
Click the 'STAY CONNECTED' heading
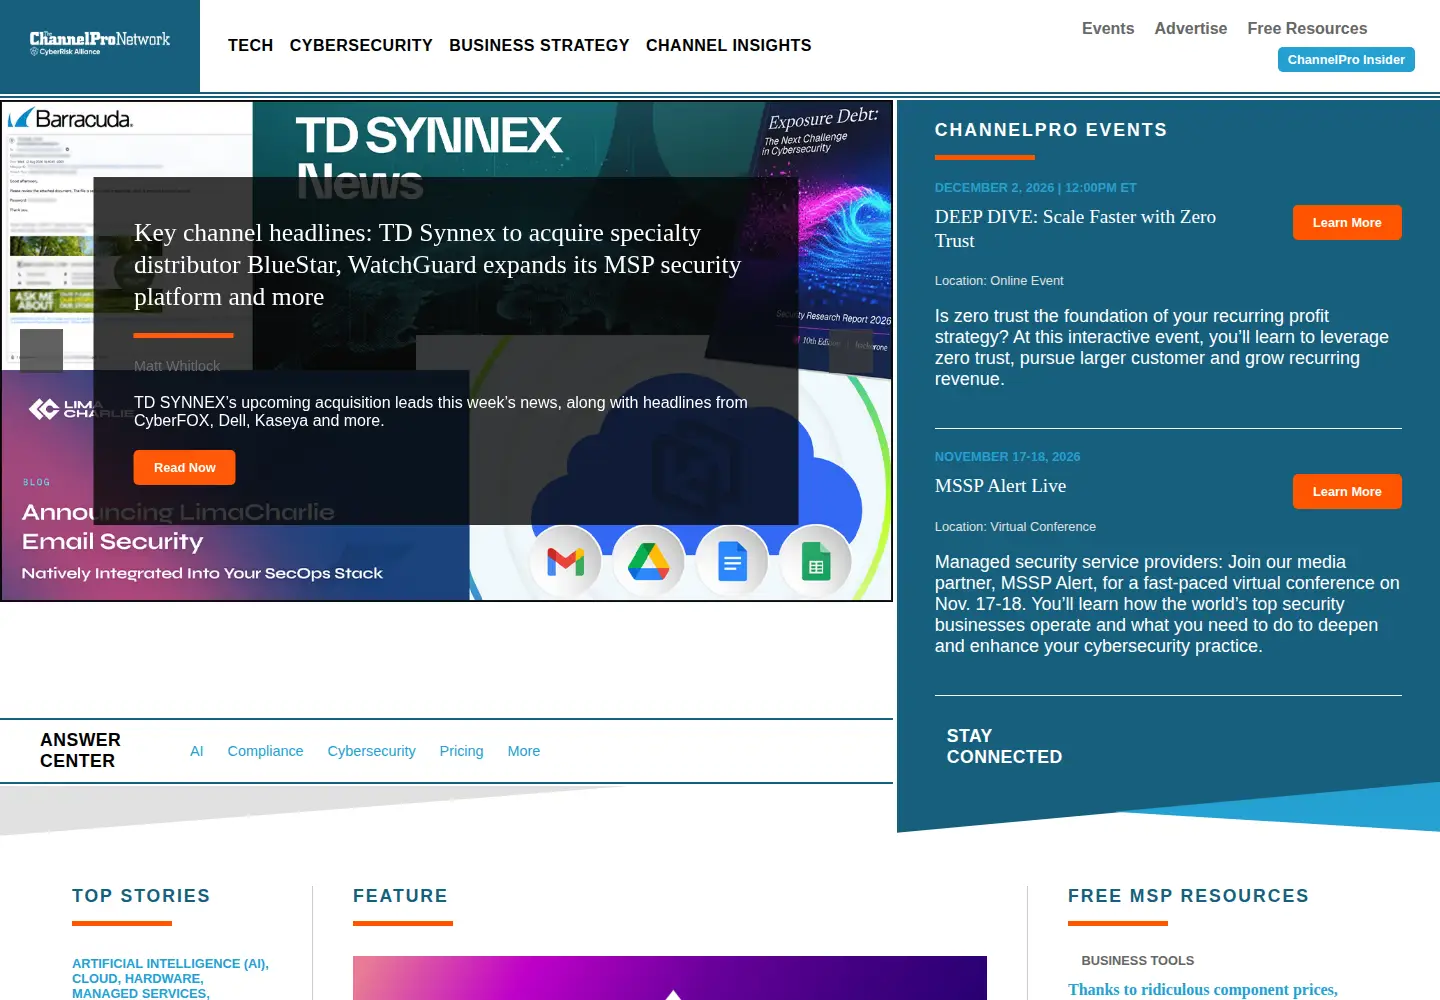[x=1005, y=747]
